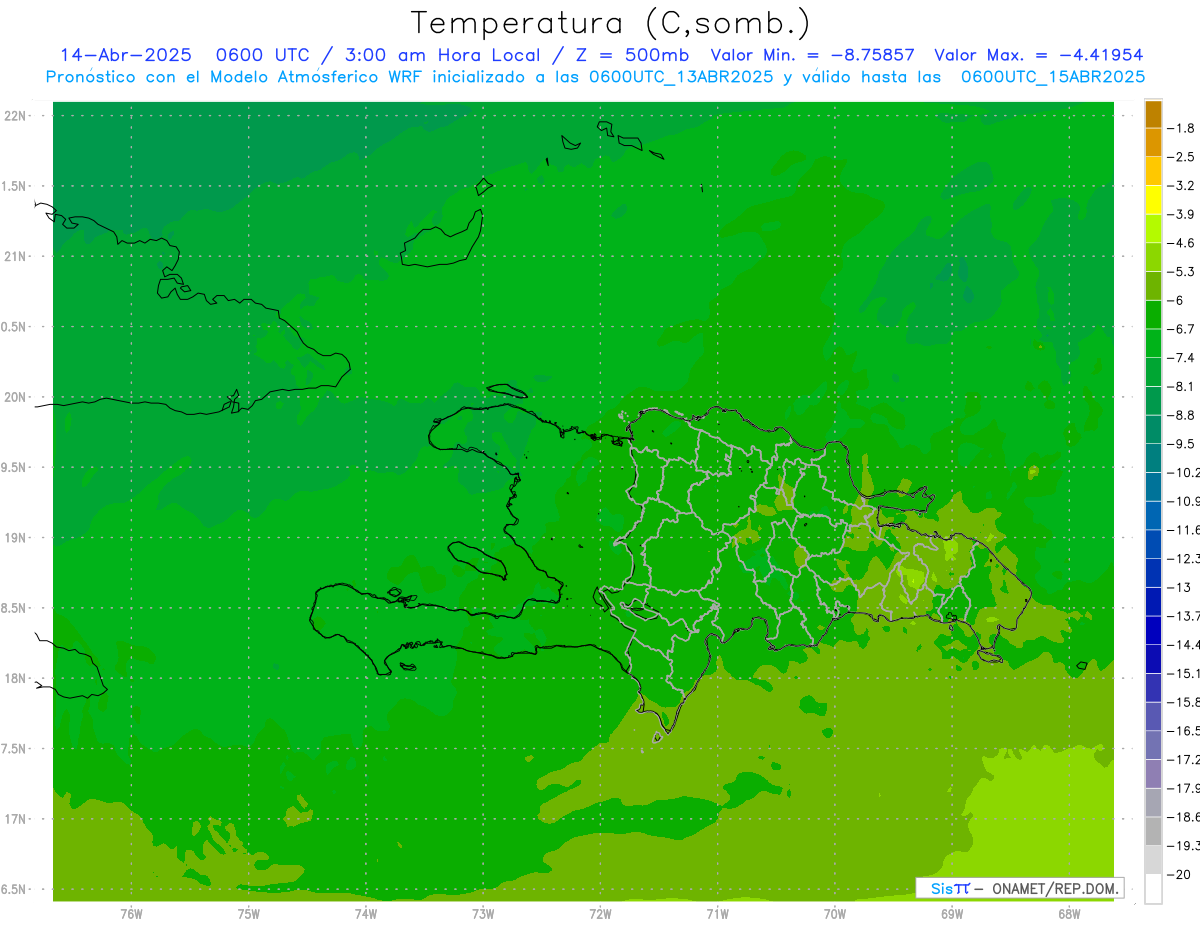Click the -1.8 legend value
Screen dimensions: 1200x927
(x=1183, y=128)
